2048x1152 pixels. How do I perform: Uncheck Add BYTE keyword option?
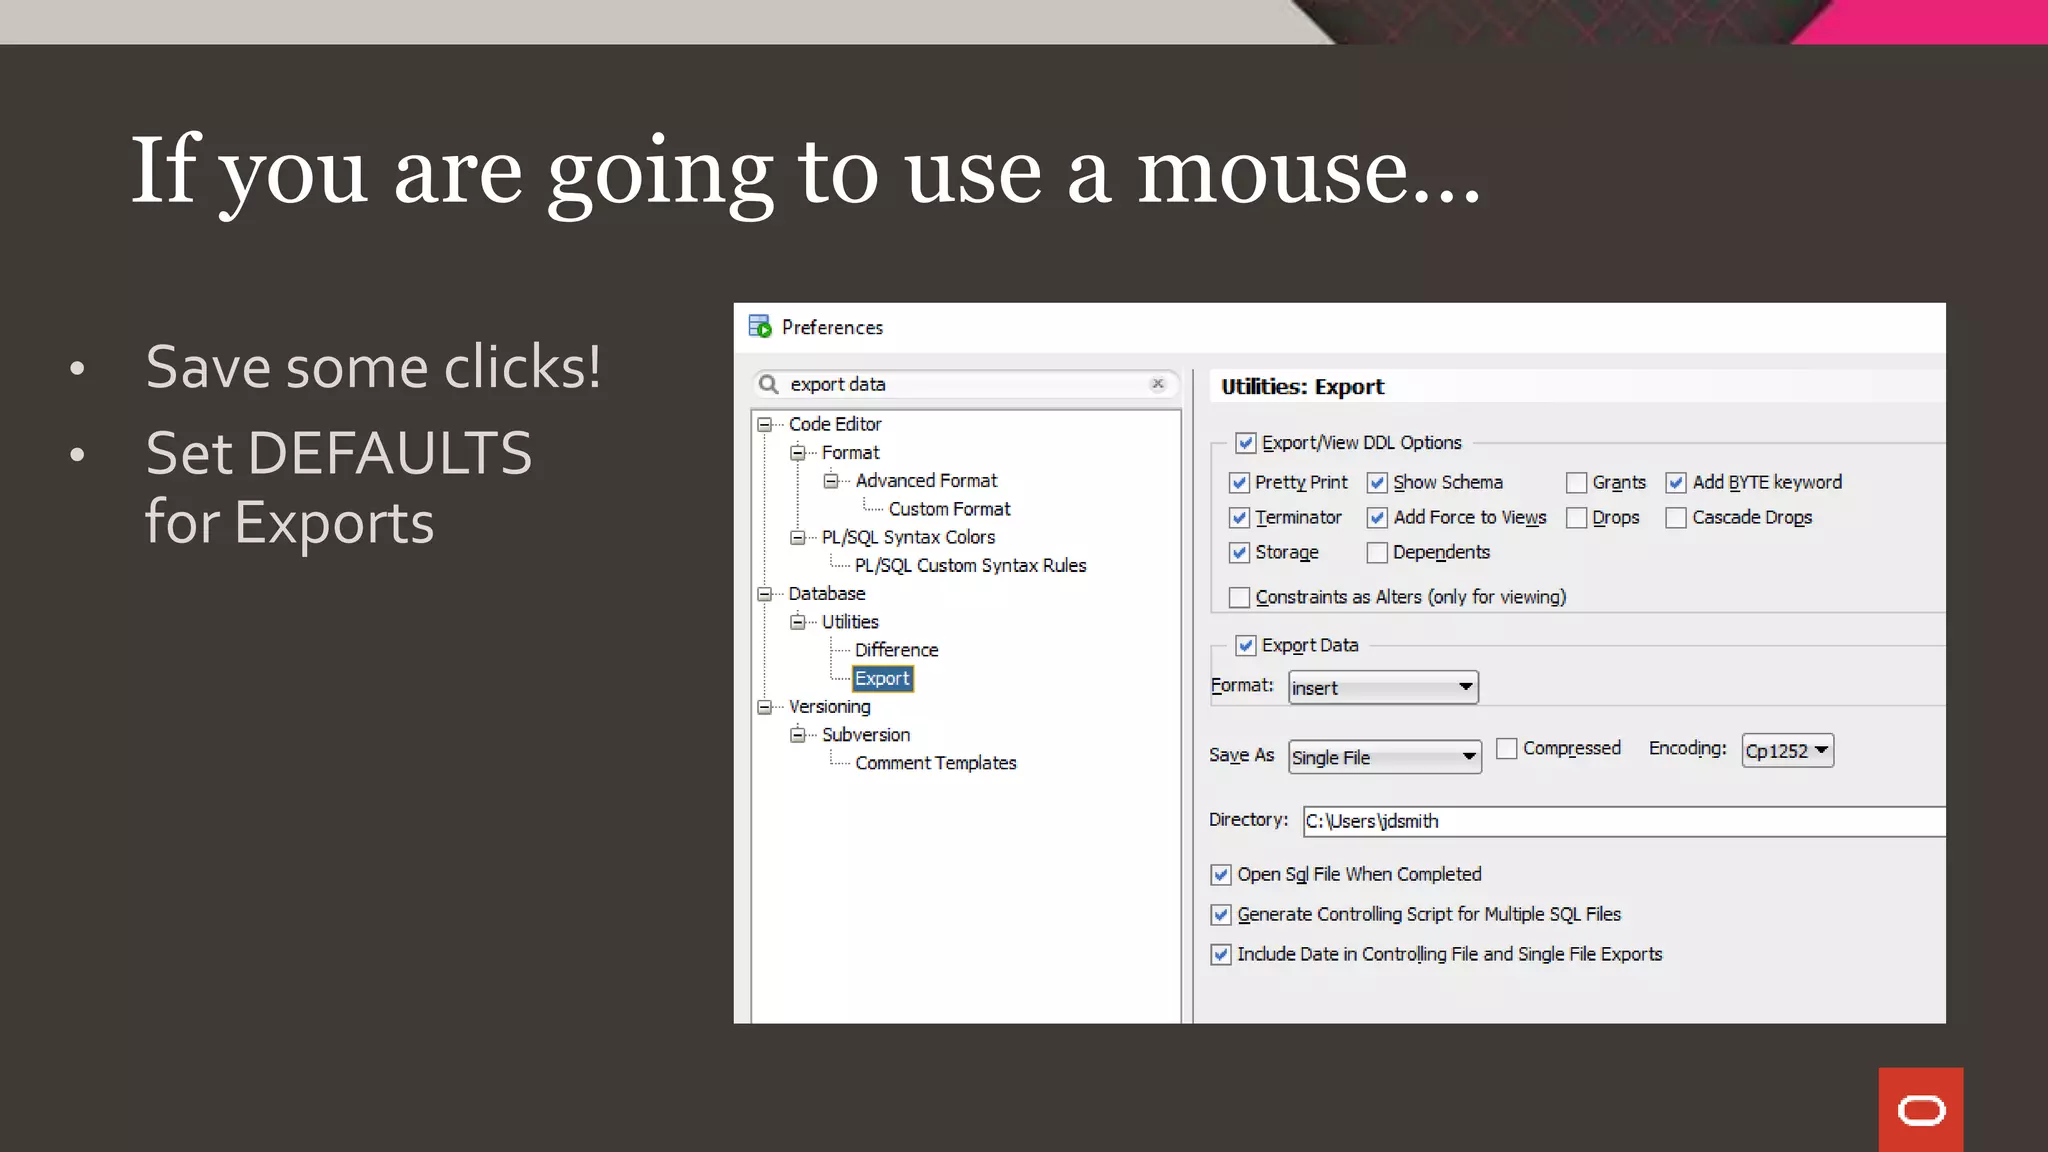click(1676, 482)
